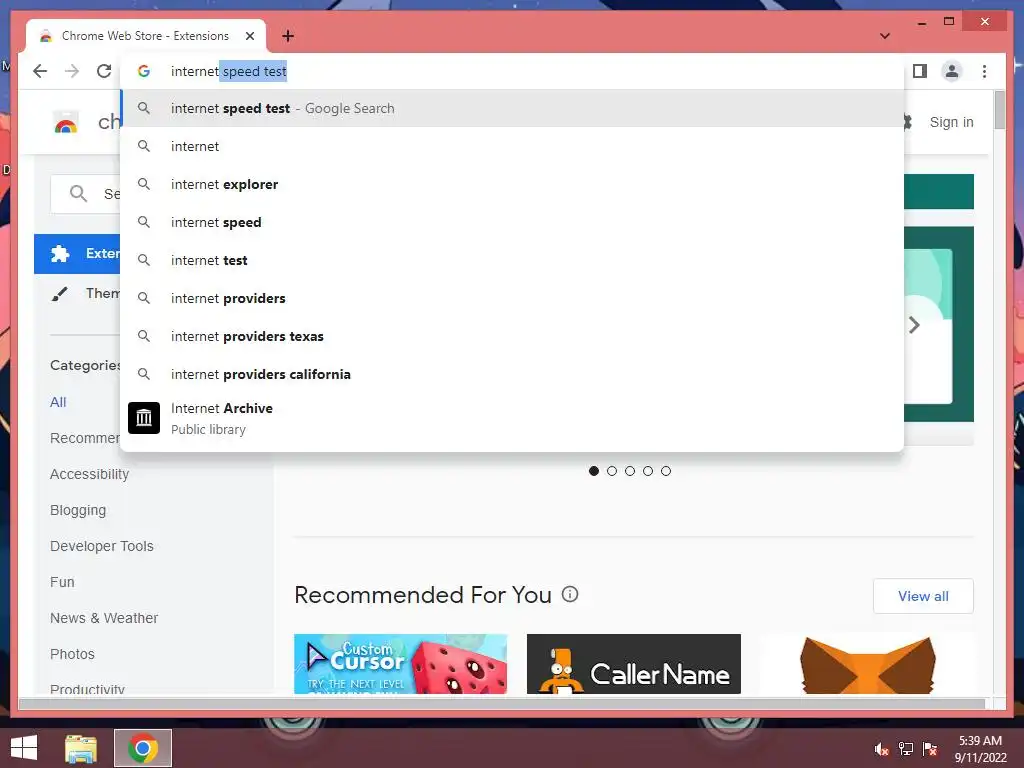
Task: Select the 'internet speed' suggestion
Action: tap(513, 222)
